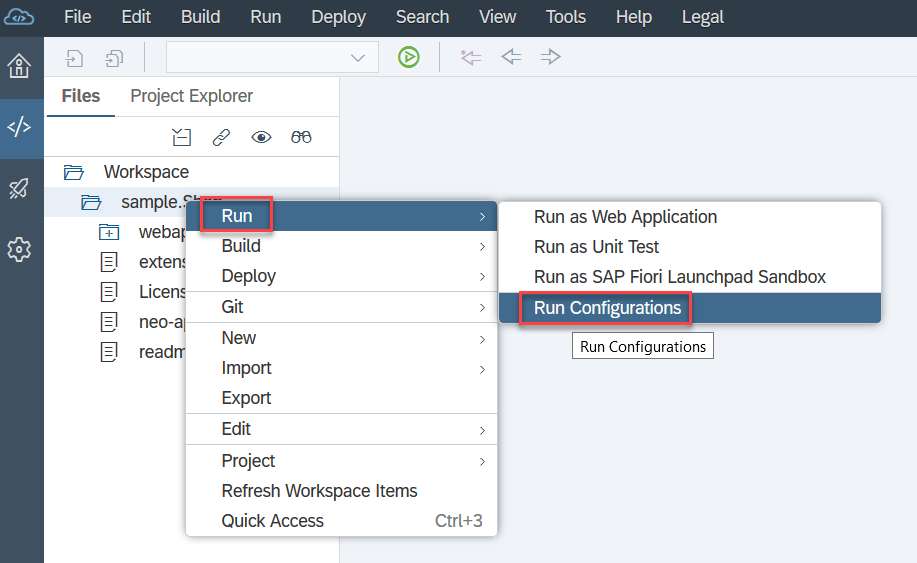
Task: Choose Run as Web Application
Action: (x=690, y=217)
